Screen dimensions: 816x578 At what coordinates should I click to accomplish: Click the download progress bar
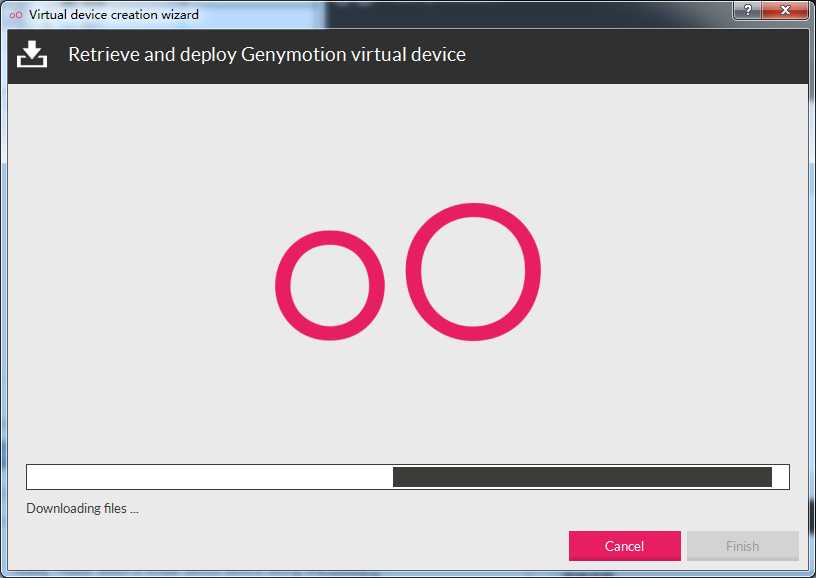click(x=408, y=477)
